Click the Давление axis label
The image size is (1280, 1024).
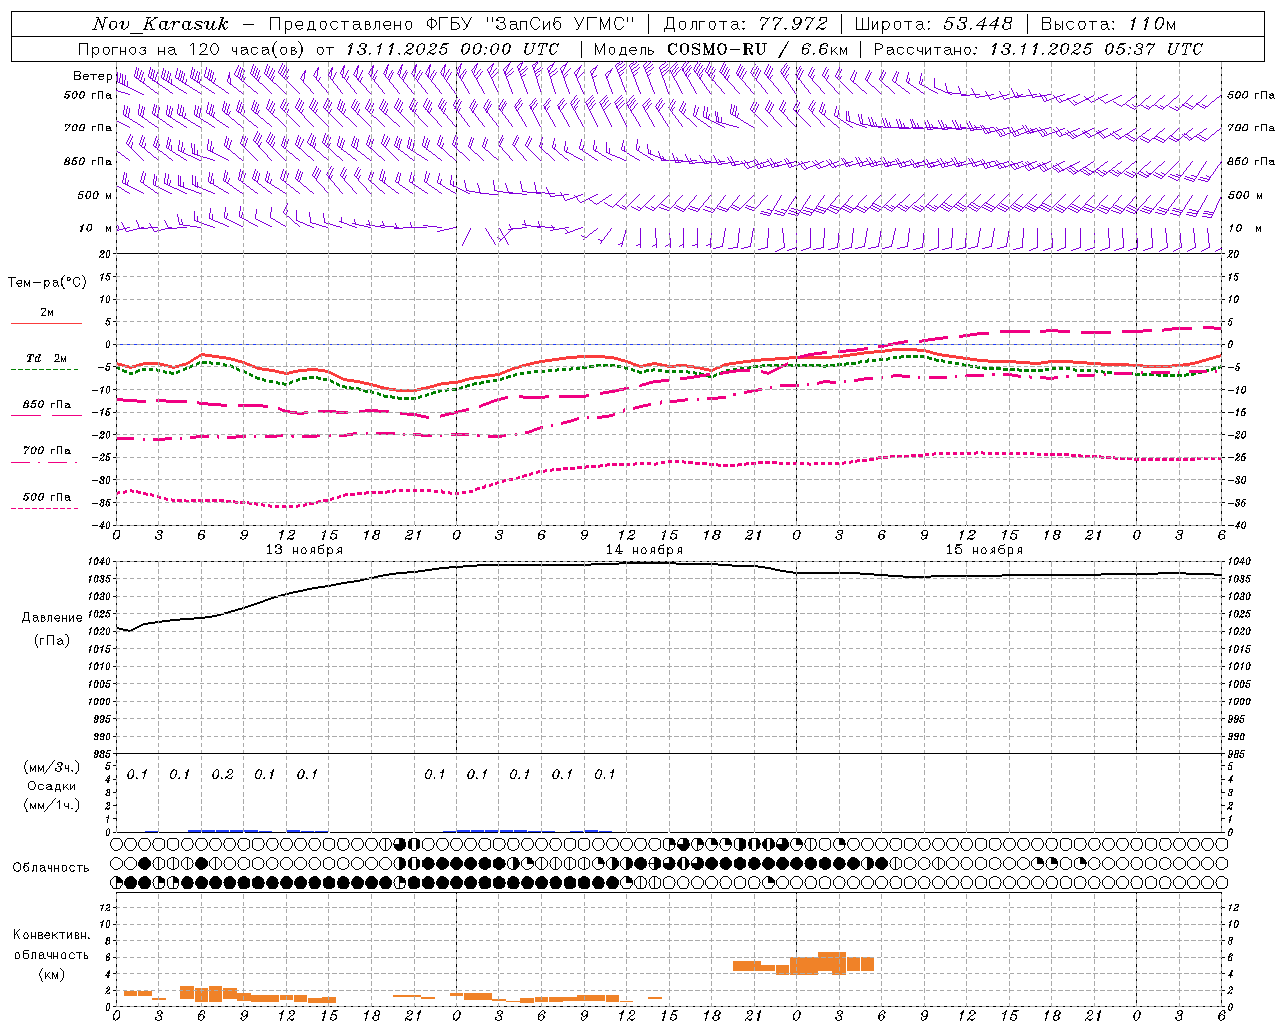52,617
